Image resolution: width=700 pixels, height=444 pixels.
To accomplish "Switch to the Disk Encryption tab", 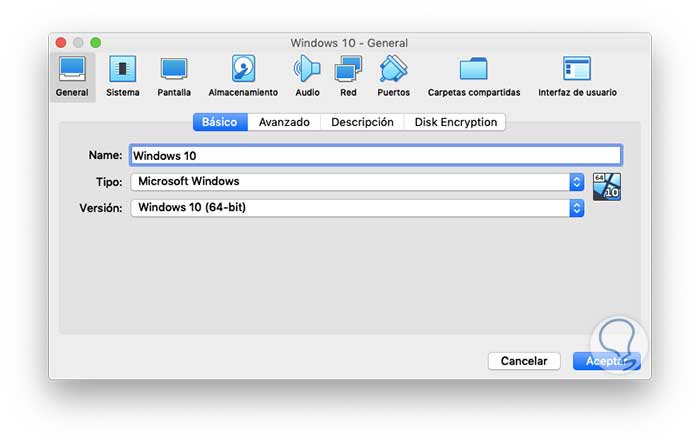I will (x=455, y=122).
